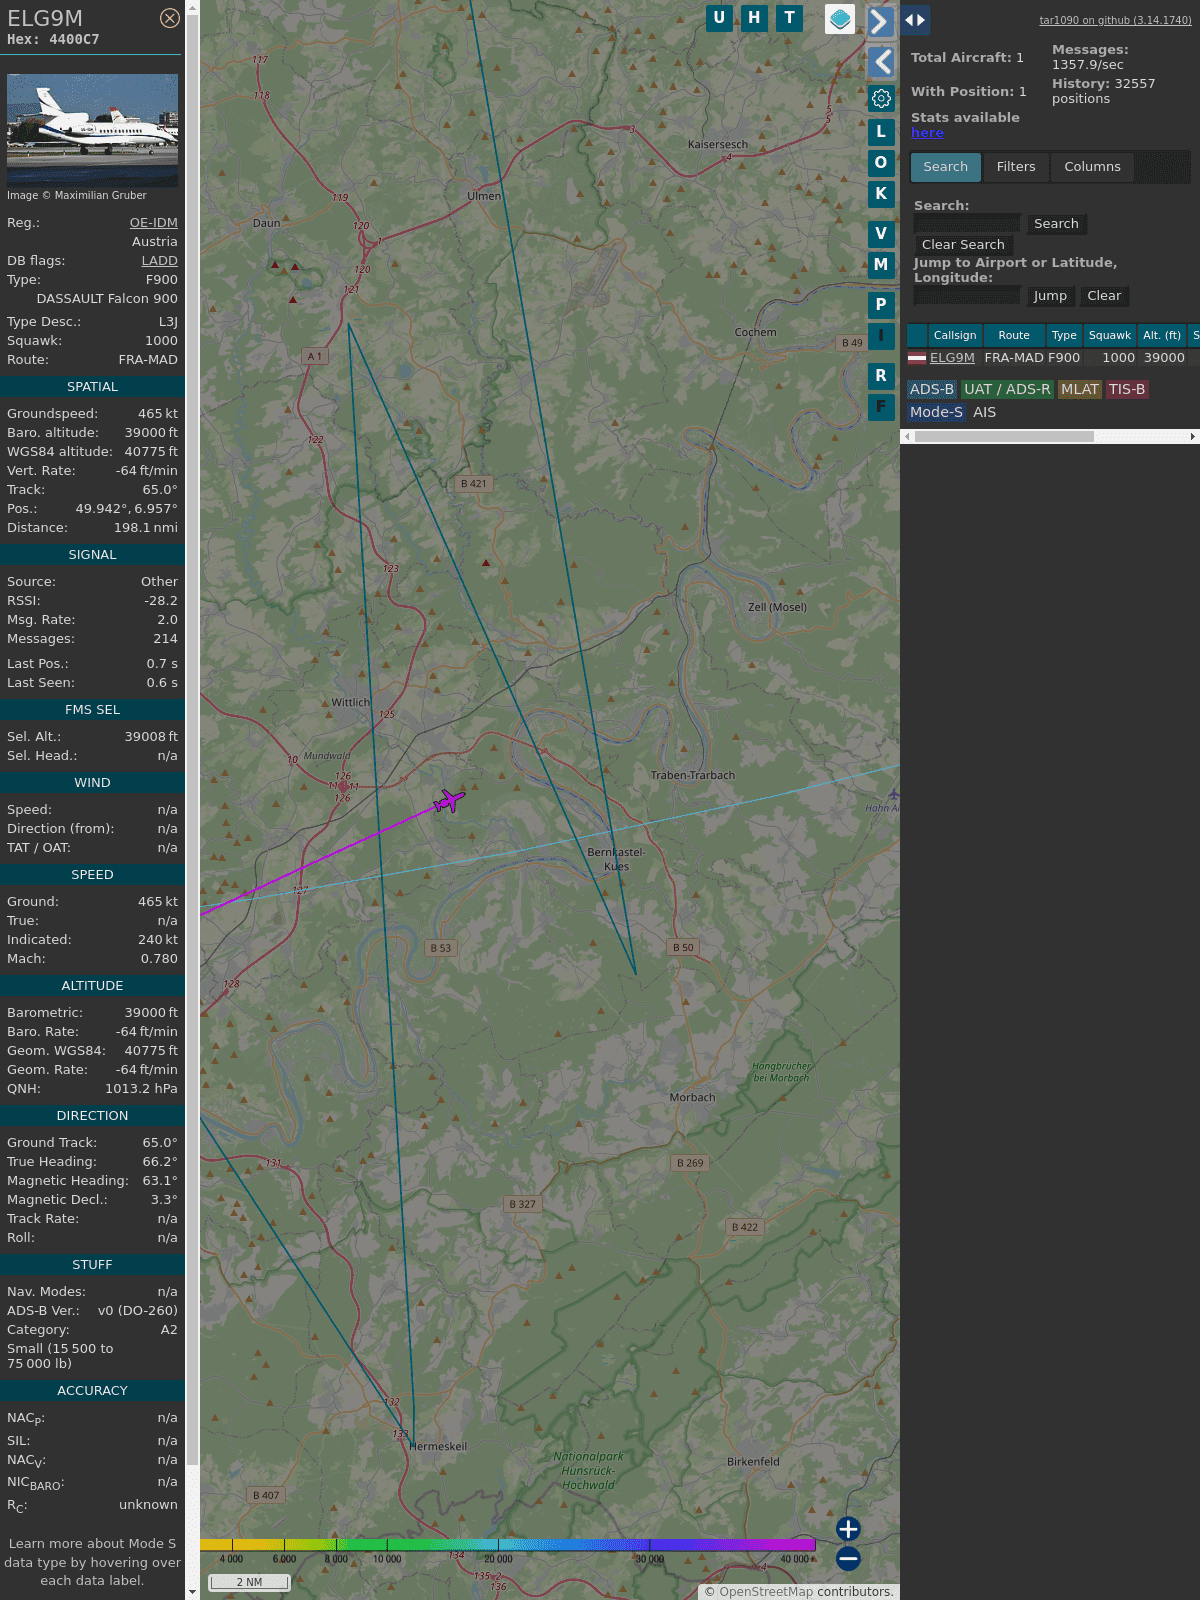
Task: Open tar1090 on github link
Action: point(1115,20)
